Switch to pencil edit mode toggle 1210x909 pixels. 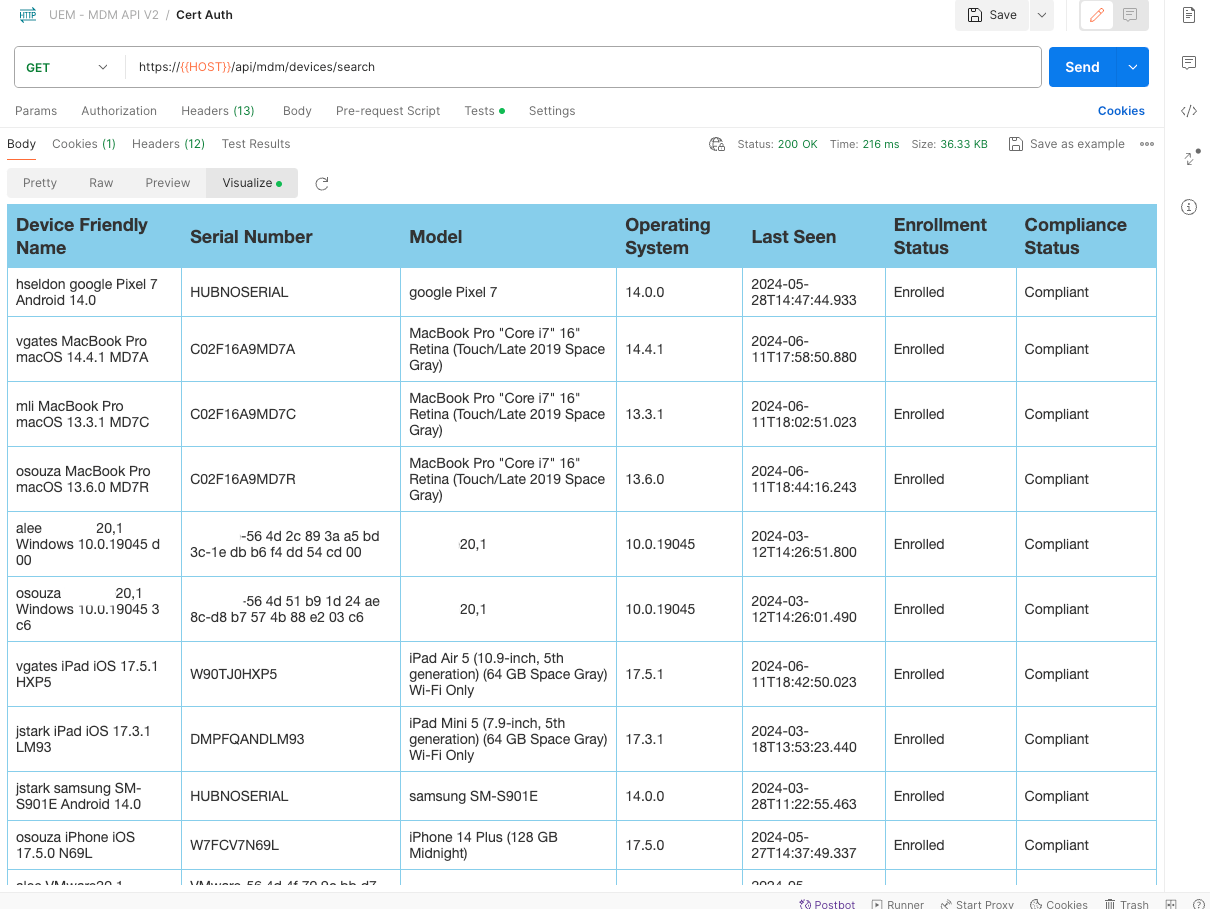pos(1097,15)
